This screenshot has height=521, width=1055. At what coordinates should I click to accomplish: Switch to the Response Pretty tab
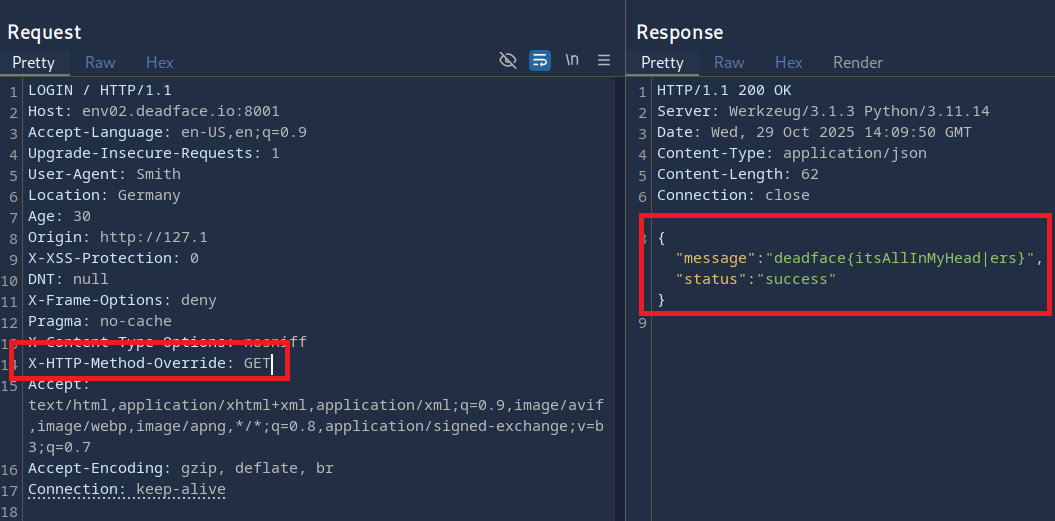(662, 62)
